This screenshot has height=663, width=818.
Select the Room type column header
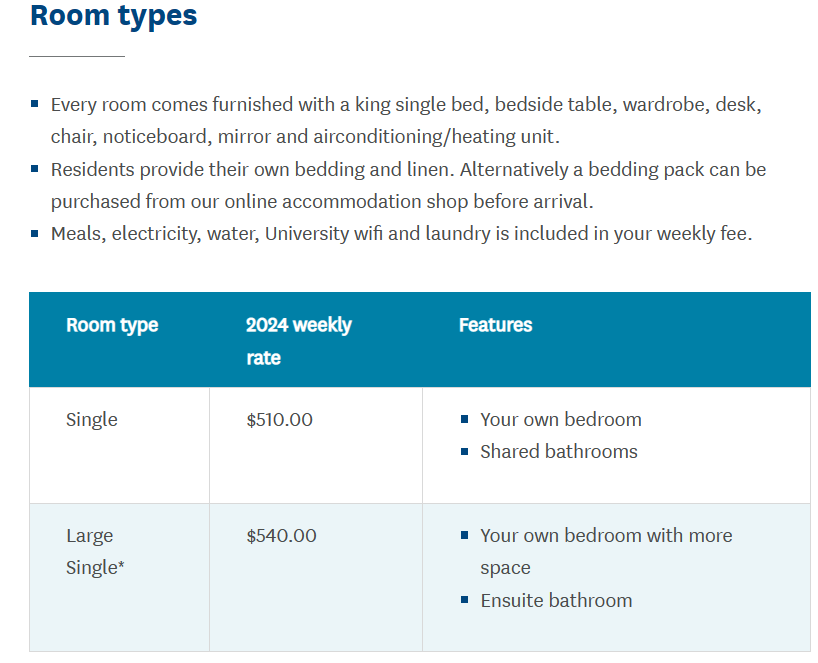tap(112, 325)
